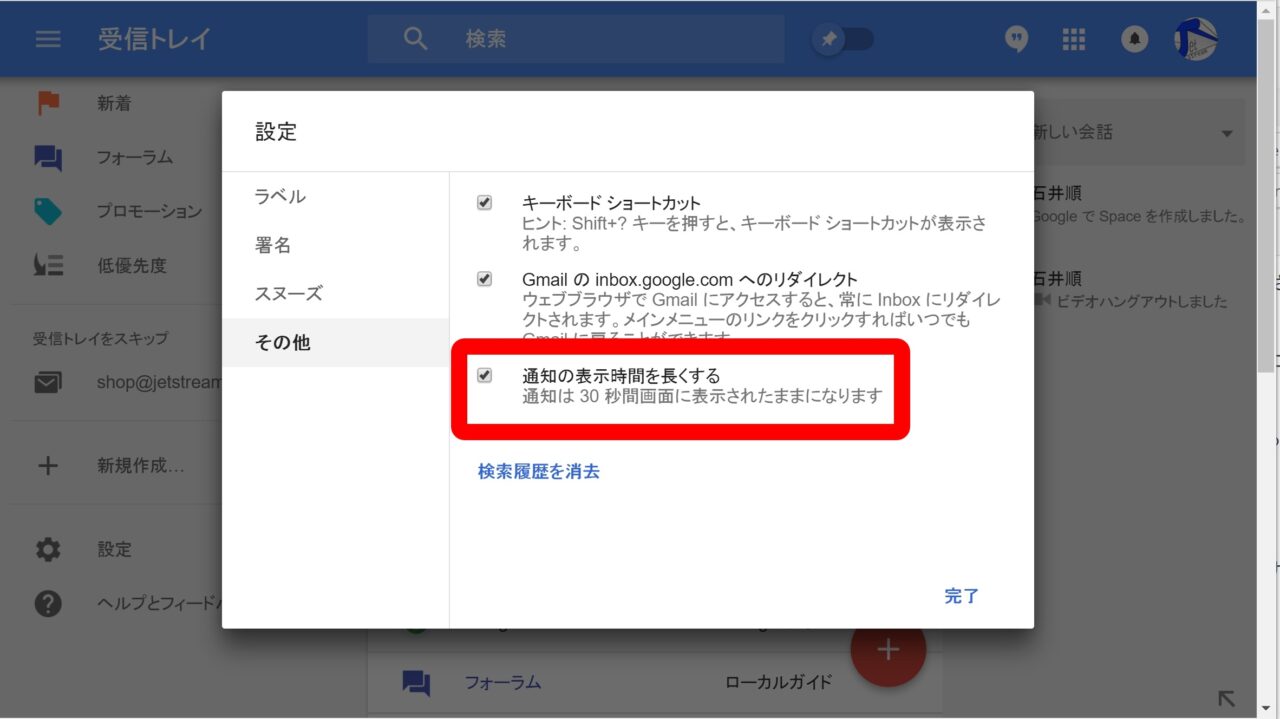Open the Google apps grid
Image resolution: width=1280 pixels, height=719 pixels.
coord(1074,39)
